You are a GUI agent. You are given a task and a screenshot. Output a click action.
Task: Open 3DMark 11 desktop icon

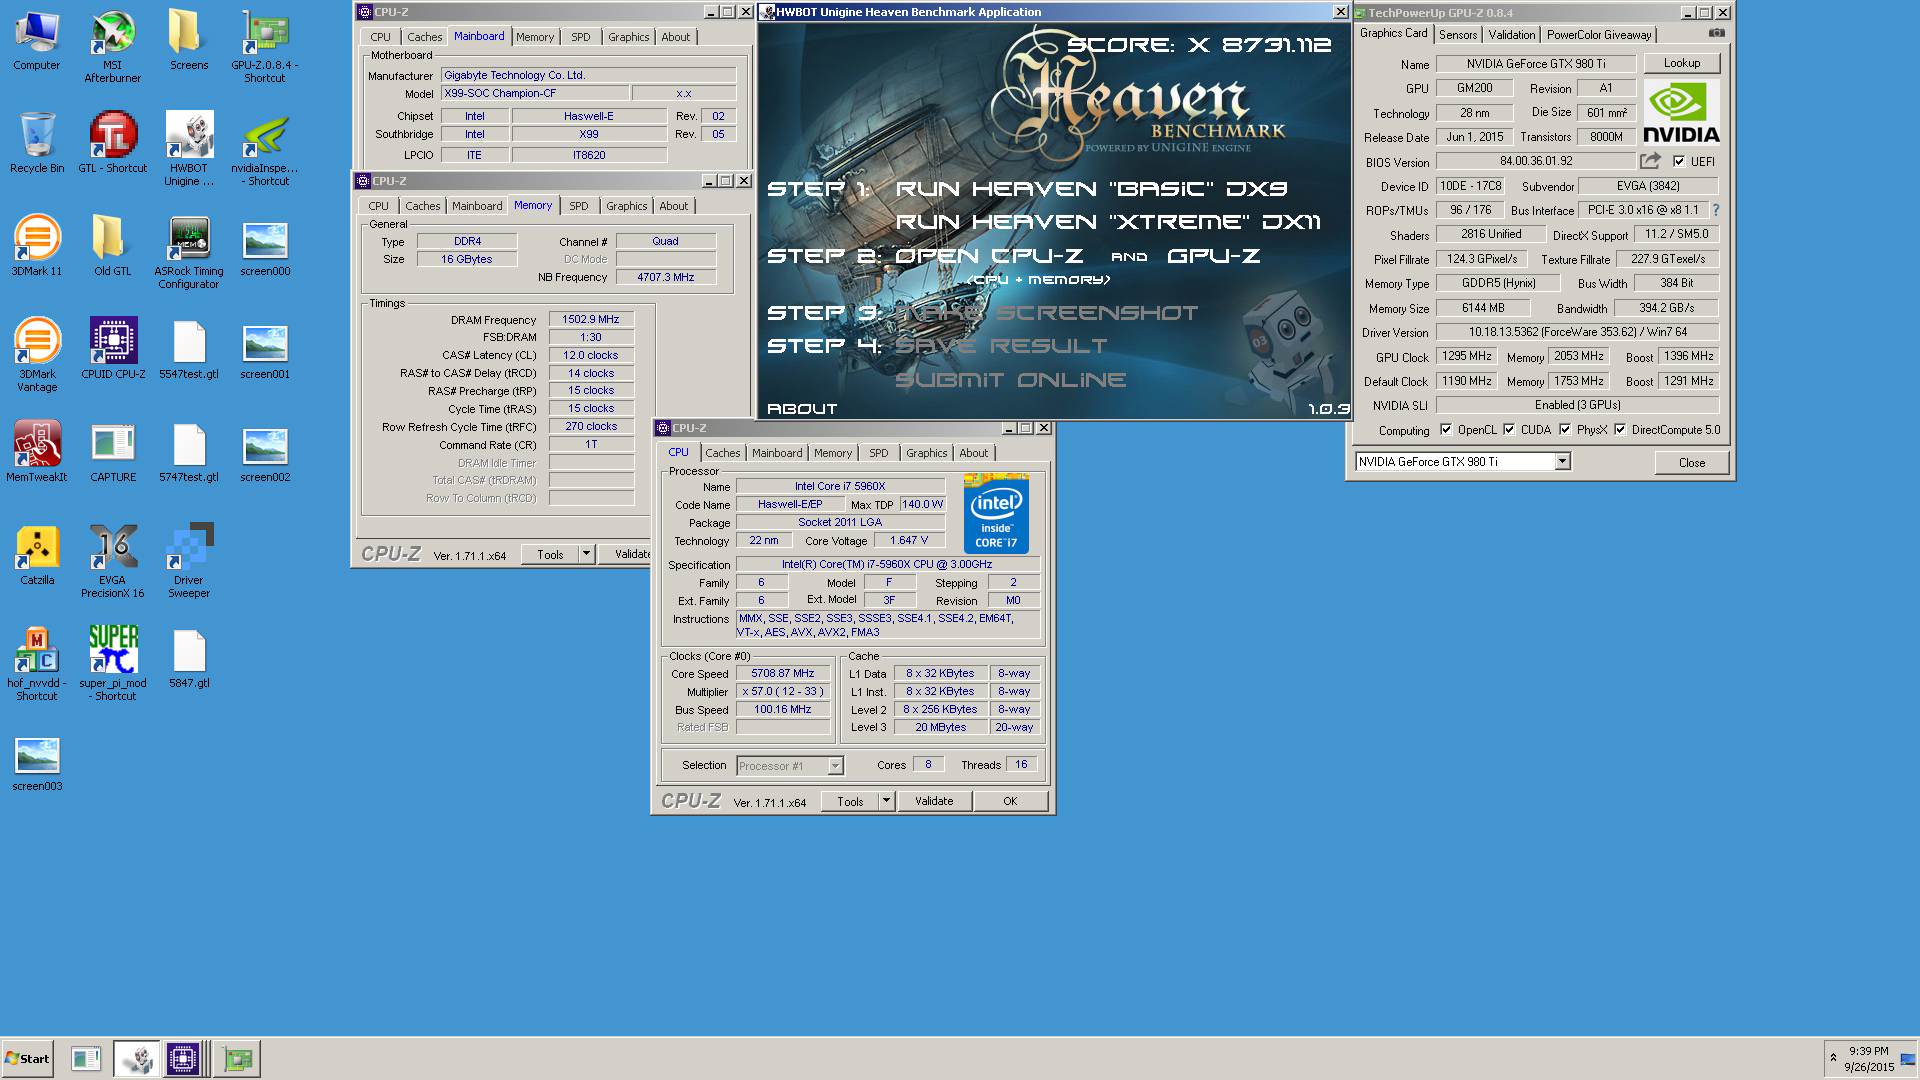tap(37, 246)
